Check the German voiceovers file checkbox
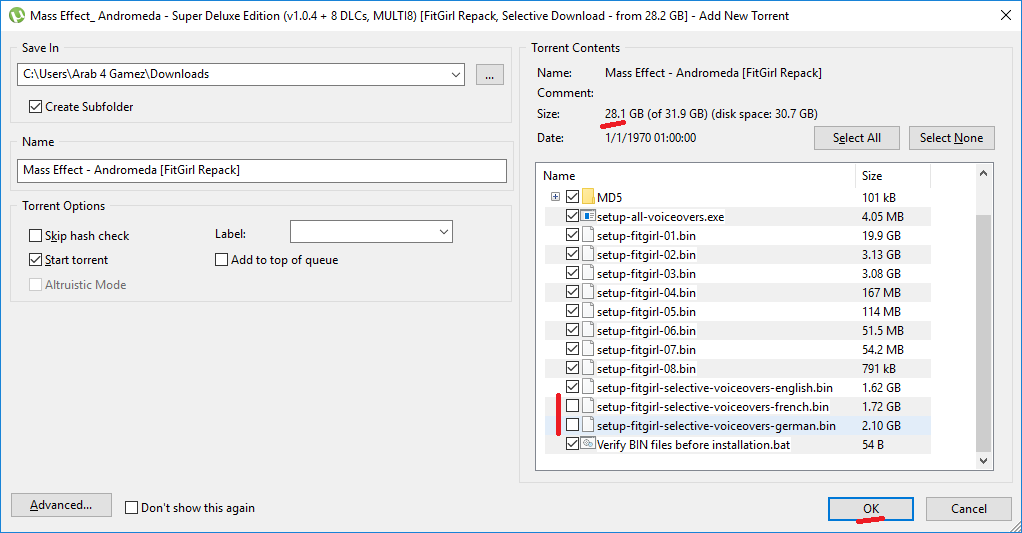 coord(572,425)
